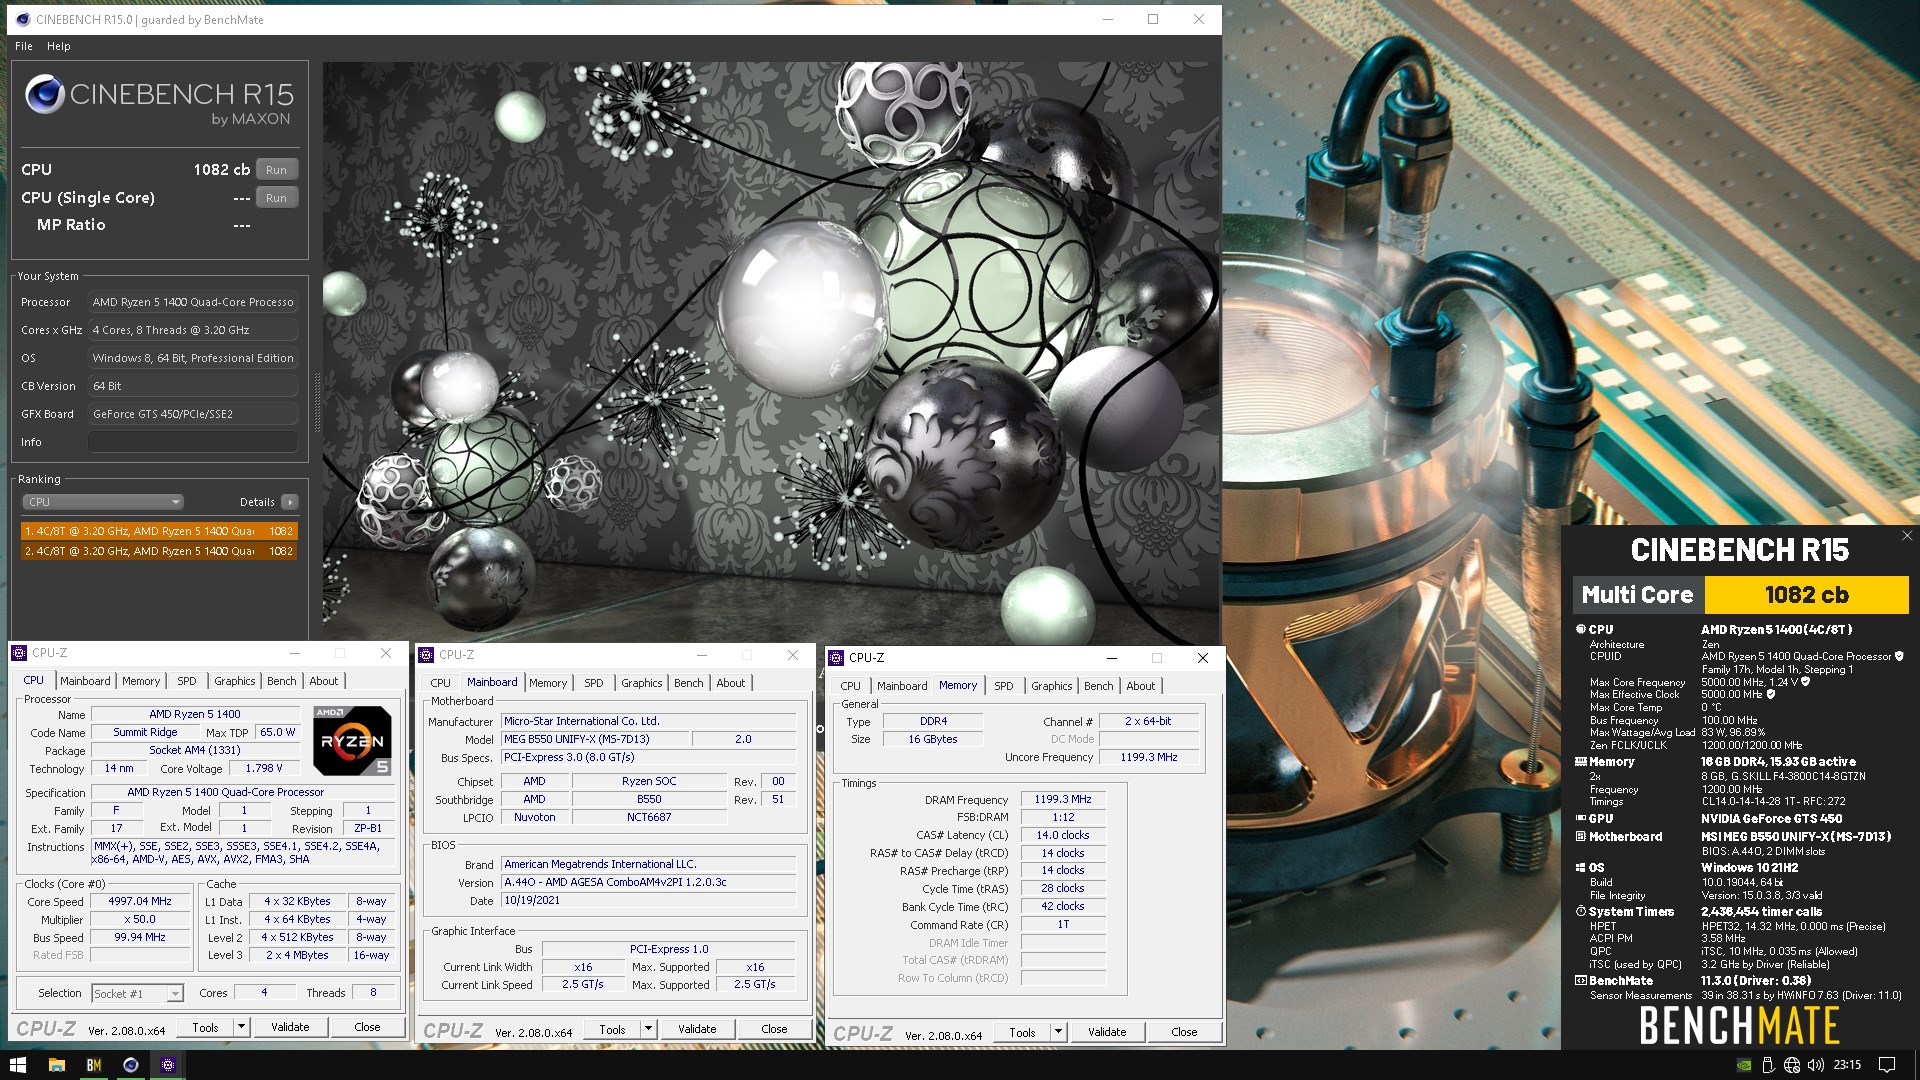
Task: Click the GPU section icon in BenchMate overlay
Action: click(x=1581, y=818)
